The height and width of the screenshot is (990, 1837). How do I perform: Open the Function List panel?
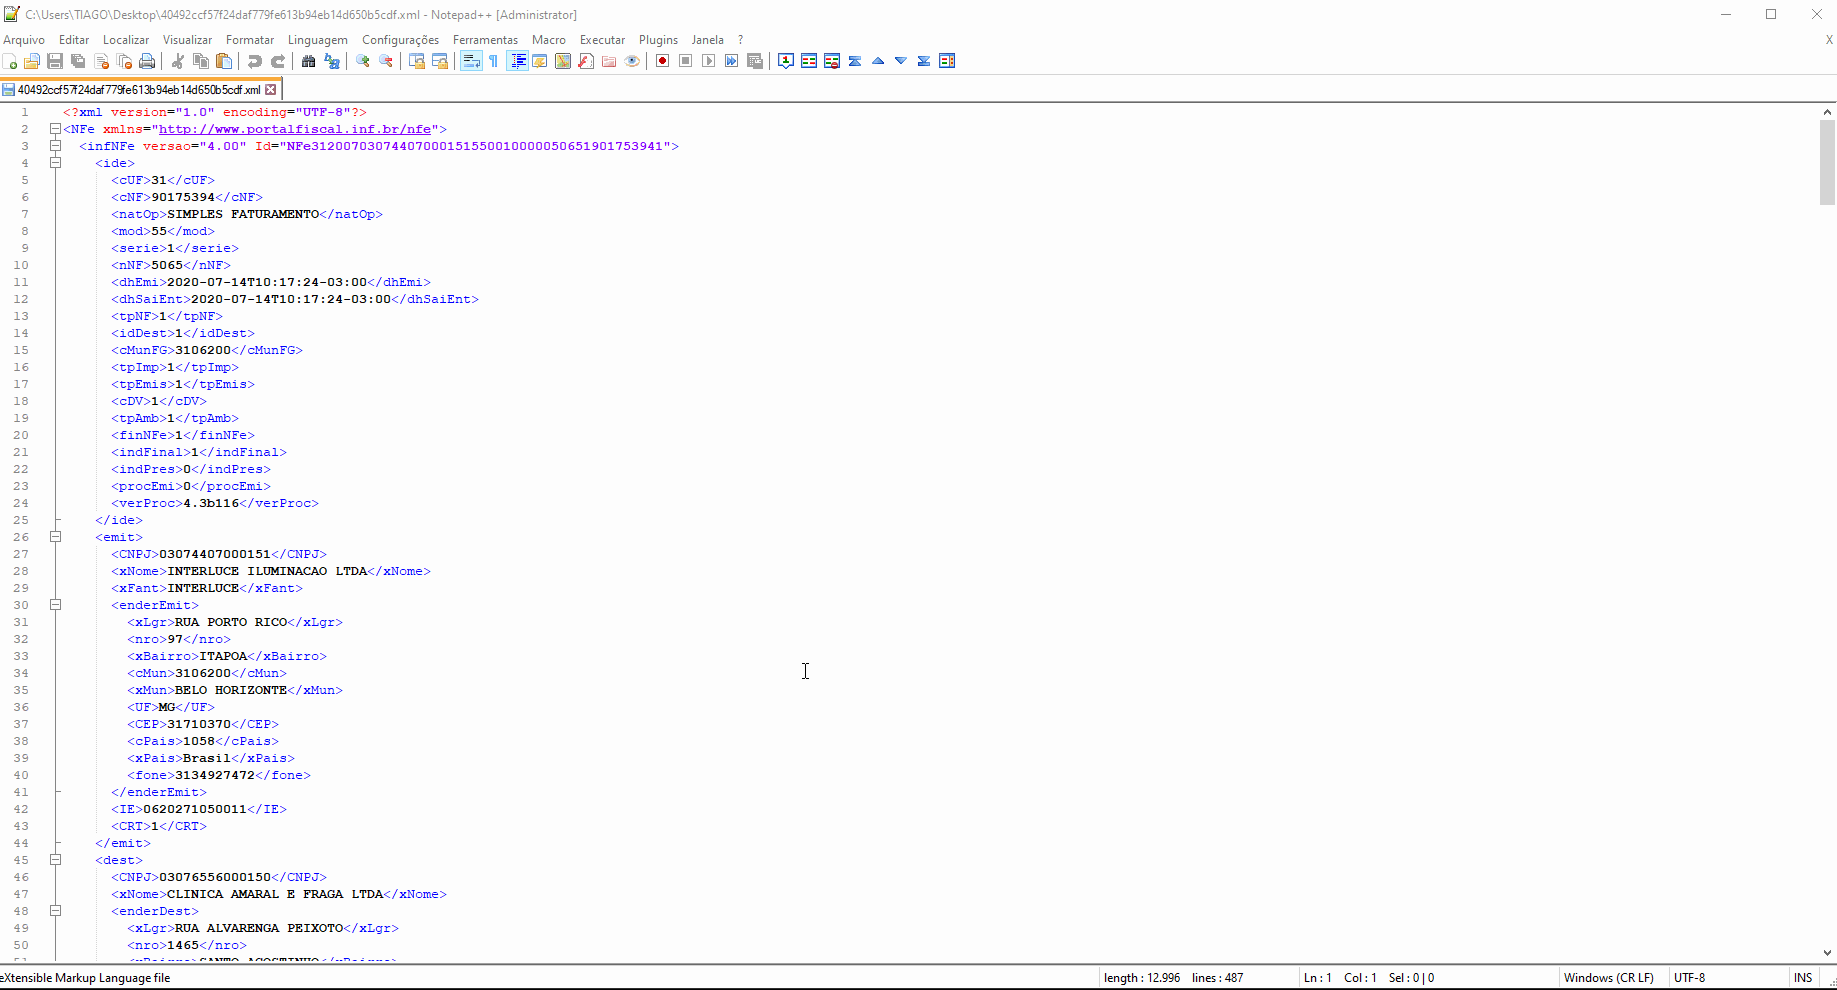coord(584,61)
